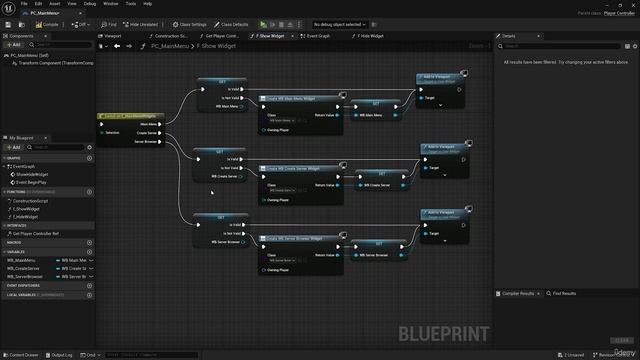The width and height of the screenshot is (640, 360).
Task: Switch to the Find Results tab
Action: 561,293
